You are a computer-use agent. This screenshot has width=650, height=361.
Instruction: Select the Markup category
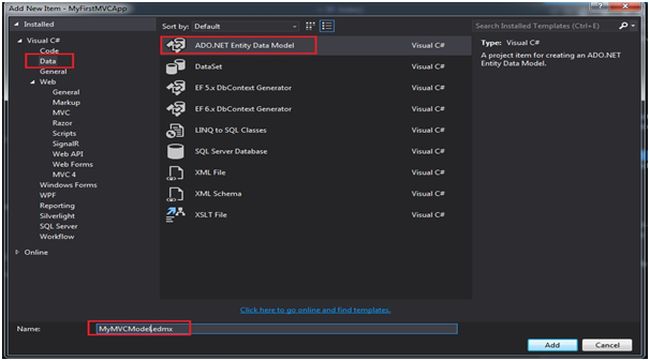pos(66,102)
